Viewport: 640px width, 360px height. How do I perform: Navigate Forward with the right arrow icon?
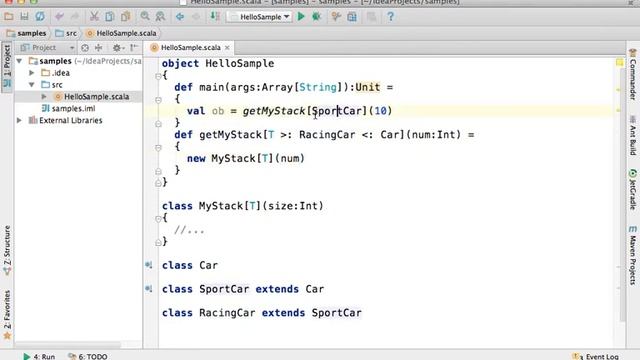pyautogui.click(x=196, y=17)
